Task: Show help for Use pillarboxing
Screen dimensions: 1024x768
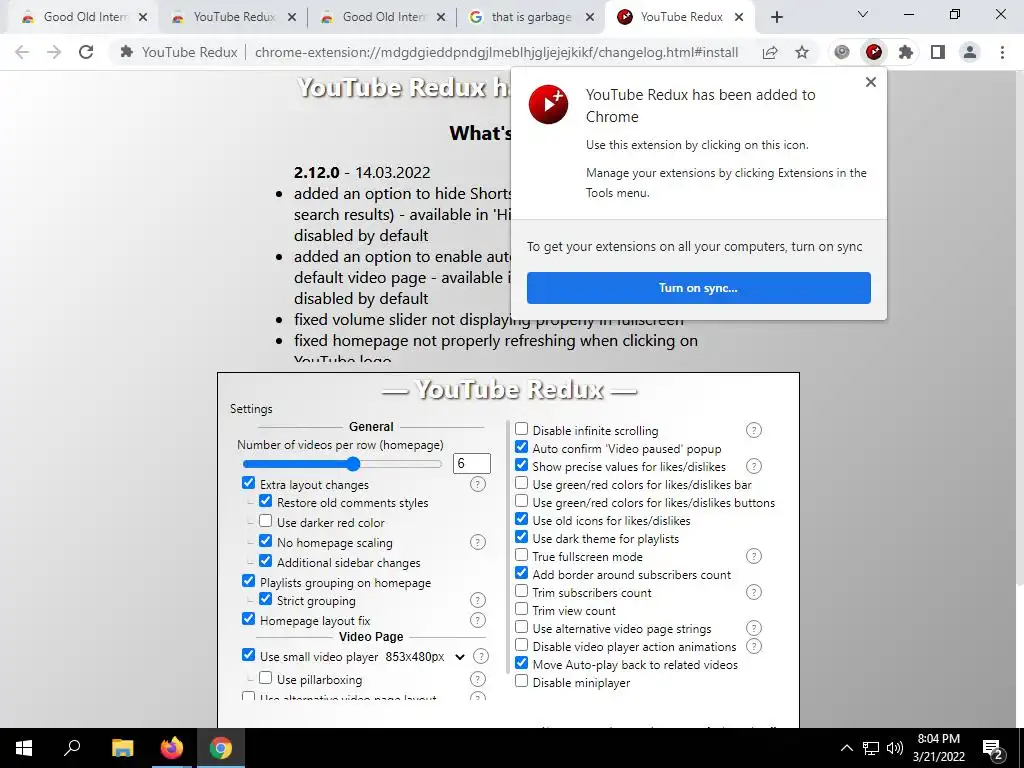Action: pyautogui.click(x=478, y=679)
